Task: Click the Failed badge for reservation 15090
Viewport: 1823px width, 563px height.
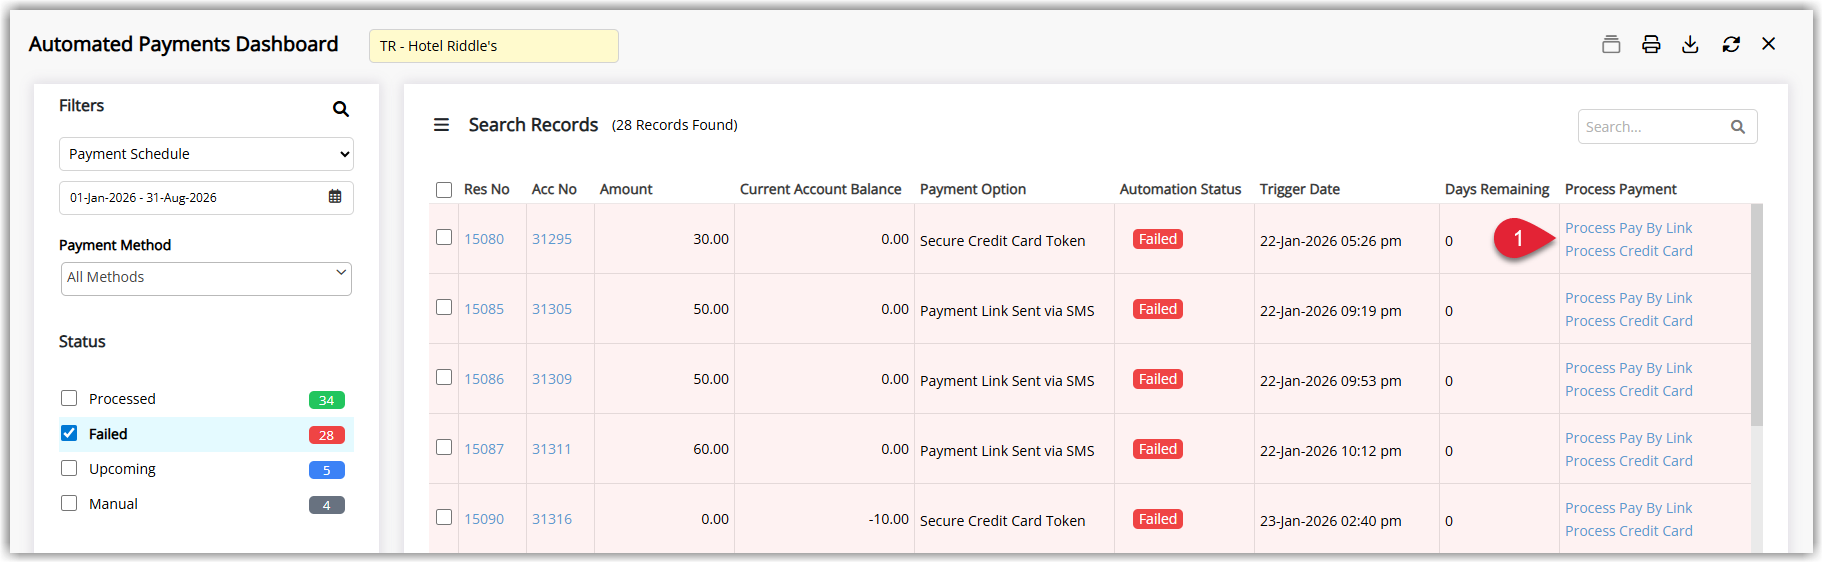Action: coord(1158,519)
